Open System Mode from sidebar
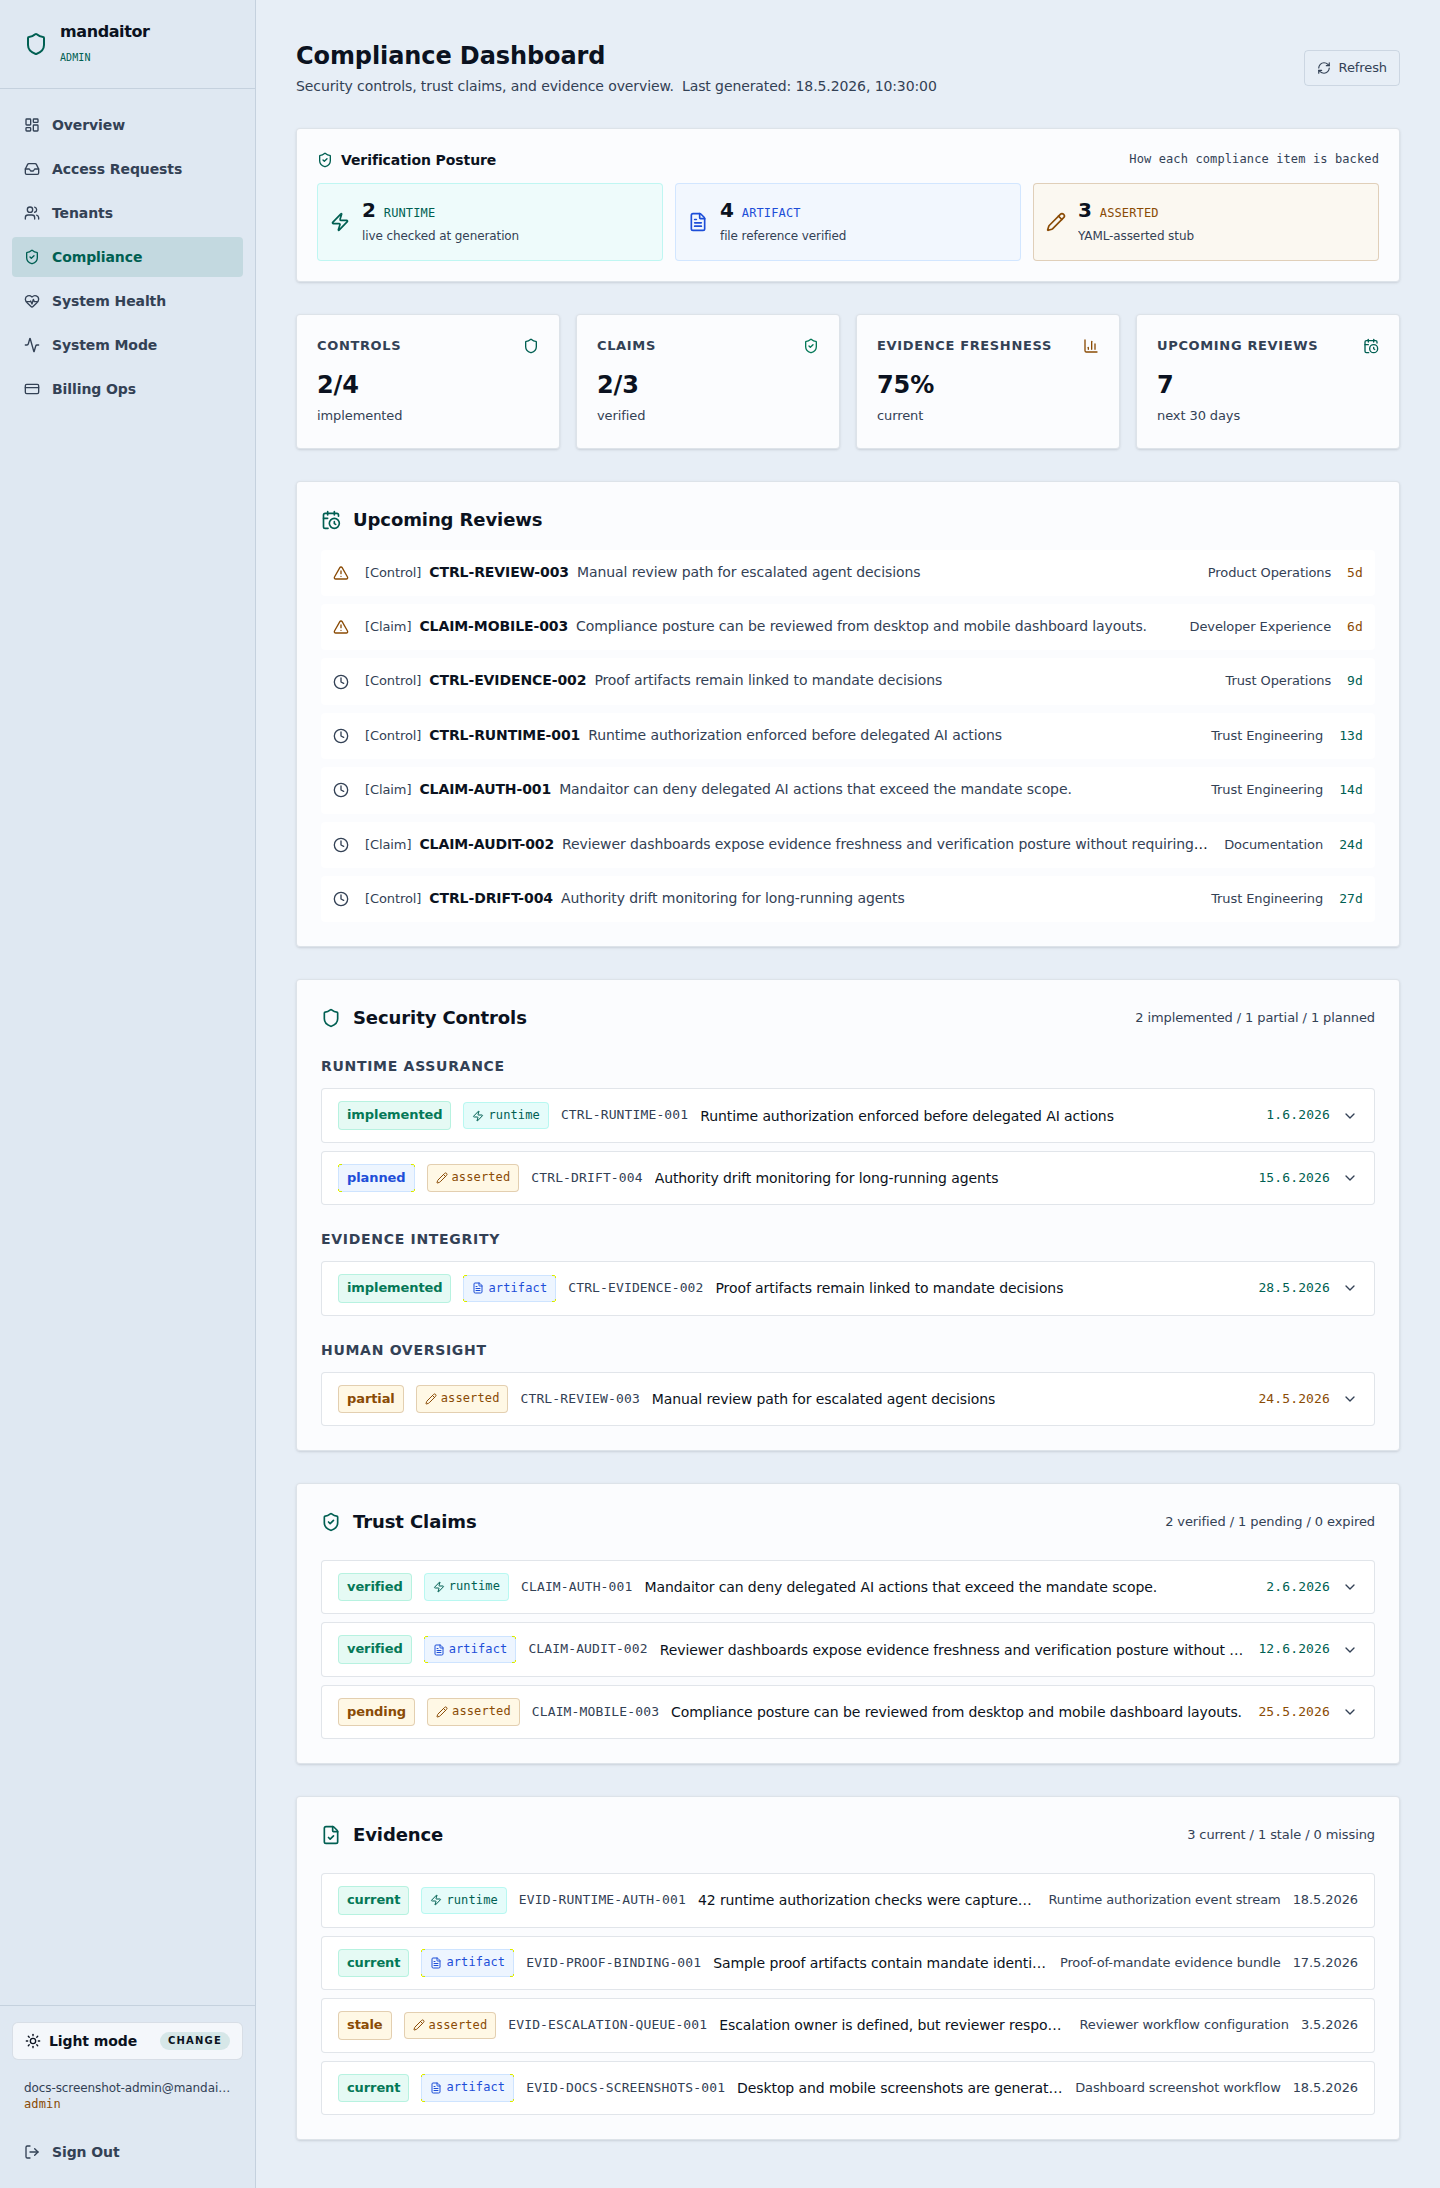 127,345
